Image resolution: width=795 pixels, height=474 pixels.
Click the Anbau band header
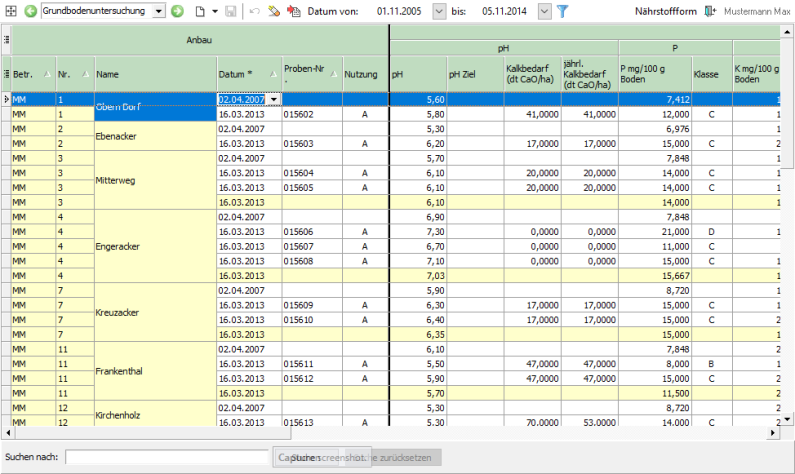198,39
